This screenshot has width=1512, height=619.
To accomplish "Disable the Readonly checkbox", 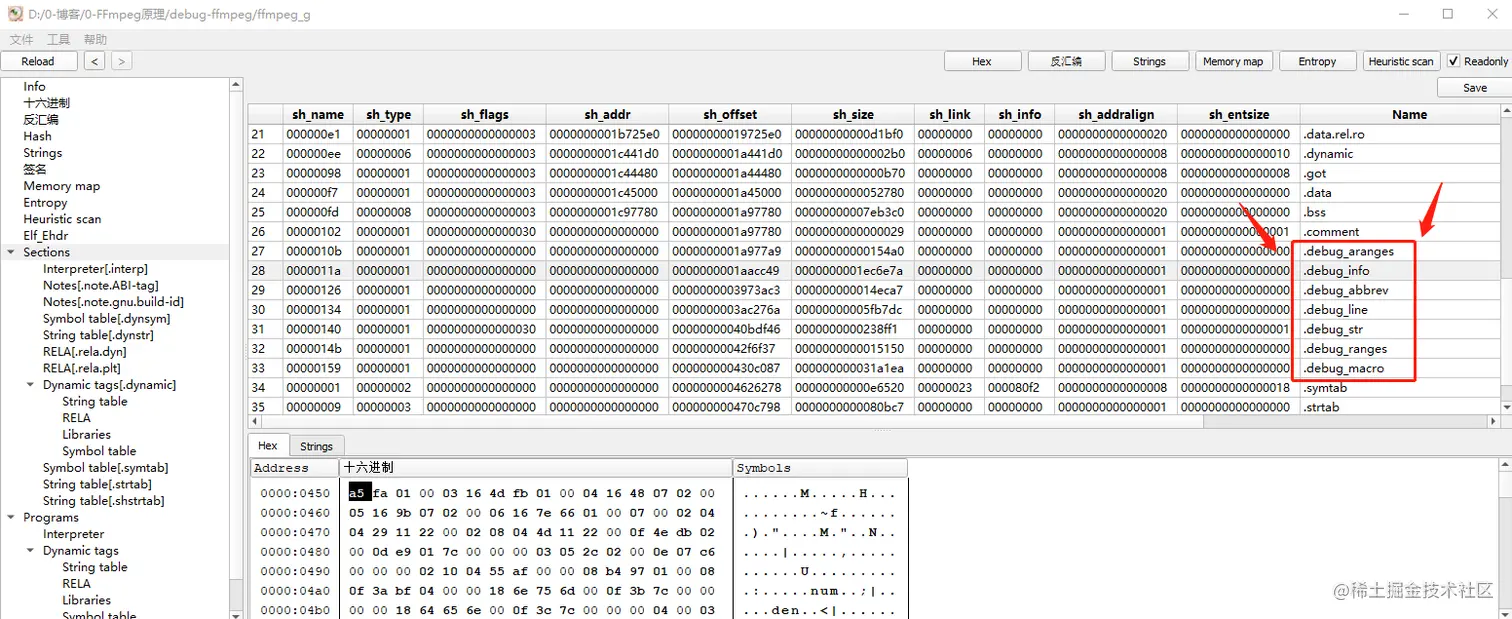I will (1455, 61).
